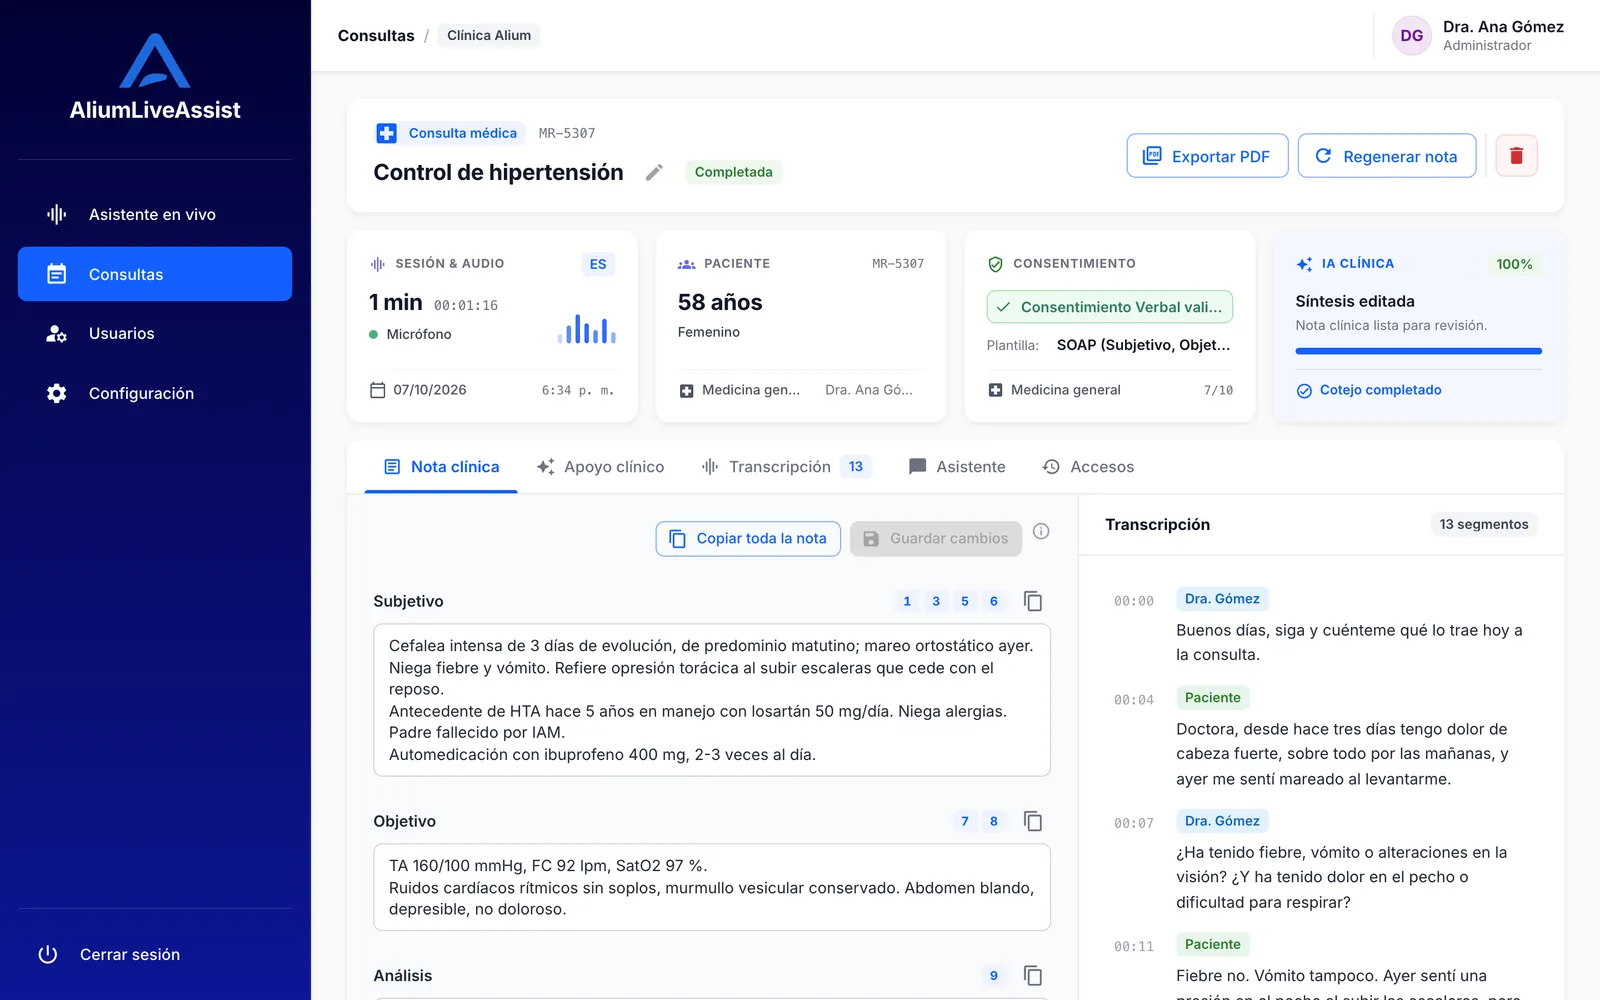This screenshot has width=1600, height=1000.
Task: Open Configuración settings
Action: 155,393
